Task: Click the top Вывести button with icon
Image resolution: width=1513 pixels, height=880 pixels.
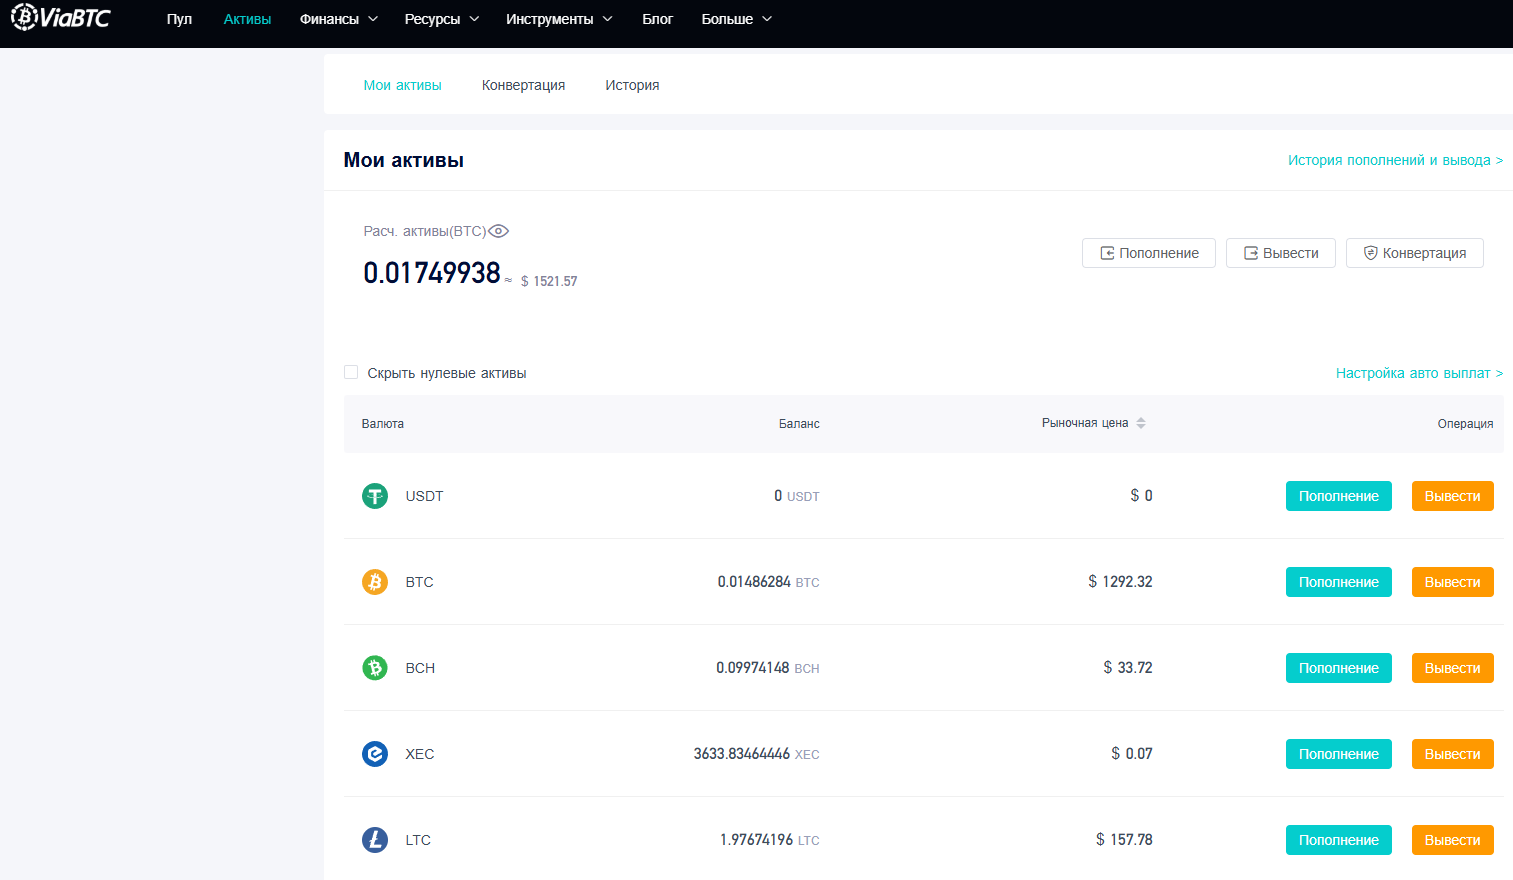Action: (x=1281, y=253)
